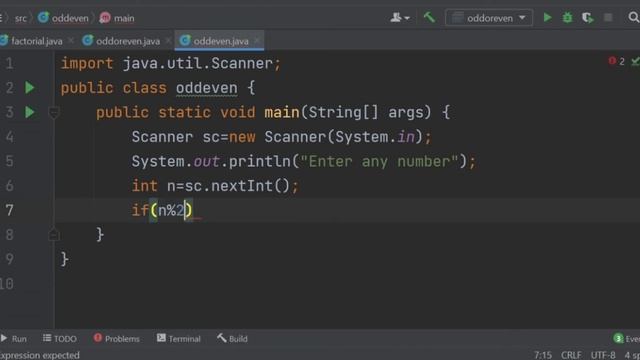Viewport: 640px width, 360px height.
Task: Click the run gutter arrow beside class oddeven
Action: coord(29,88)
